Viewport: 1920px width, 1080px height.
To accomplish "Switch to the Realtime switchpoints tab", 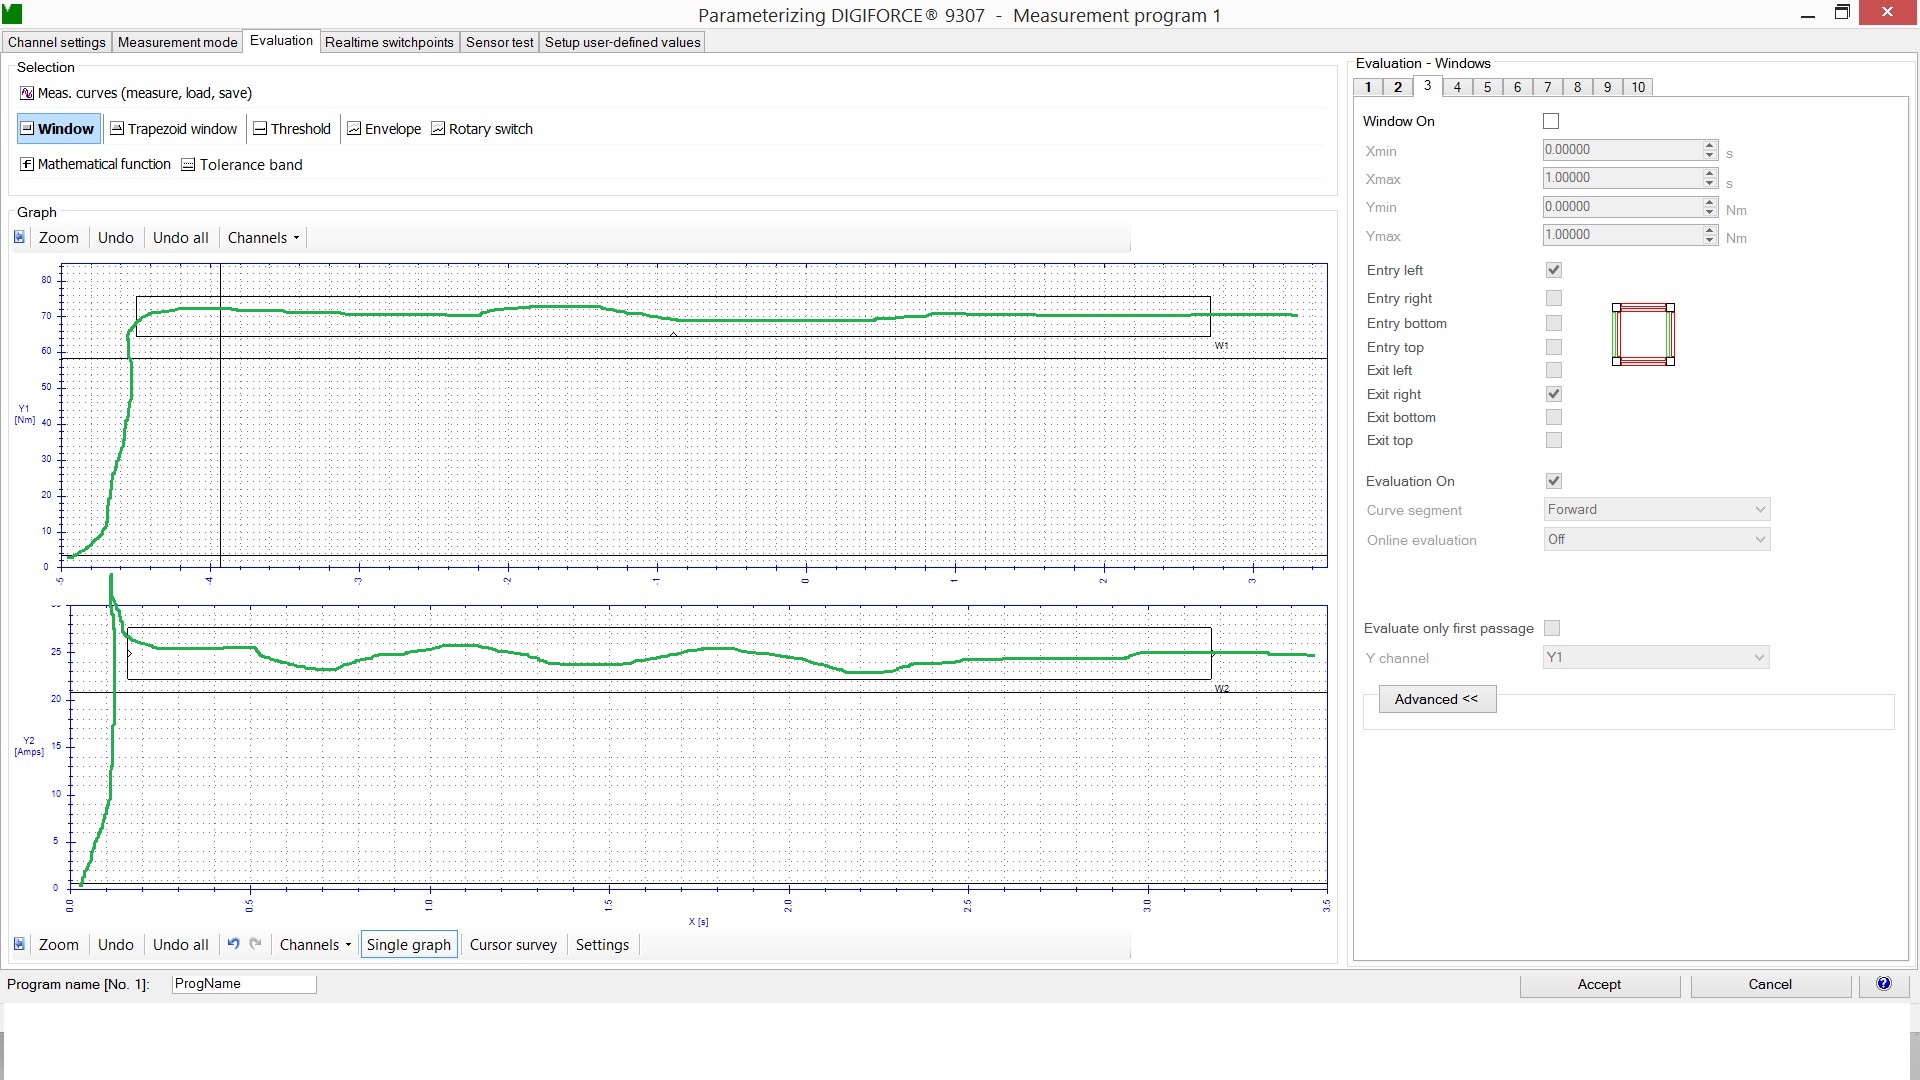I will pyautogui.click(x=389, y=42).
